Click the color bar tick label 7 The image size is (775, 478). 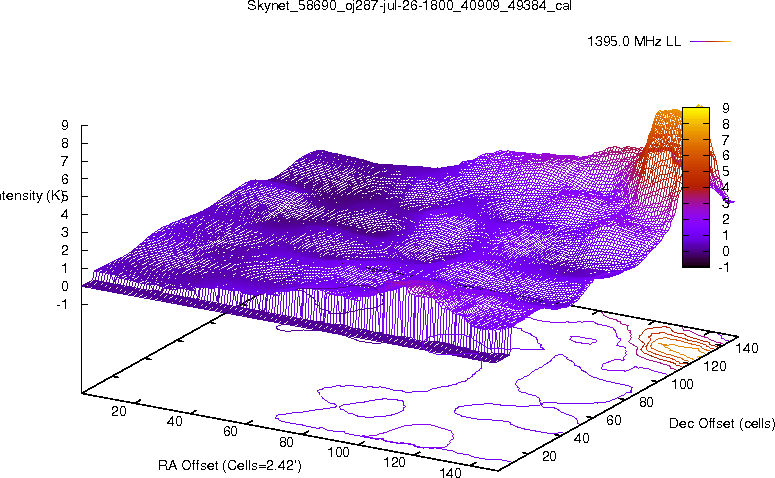(726, 140)
